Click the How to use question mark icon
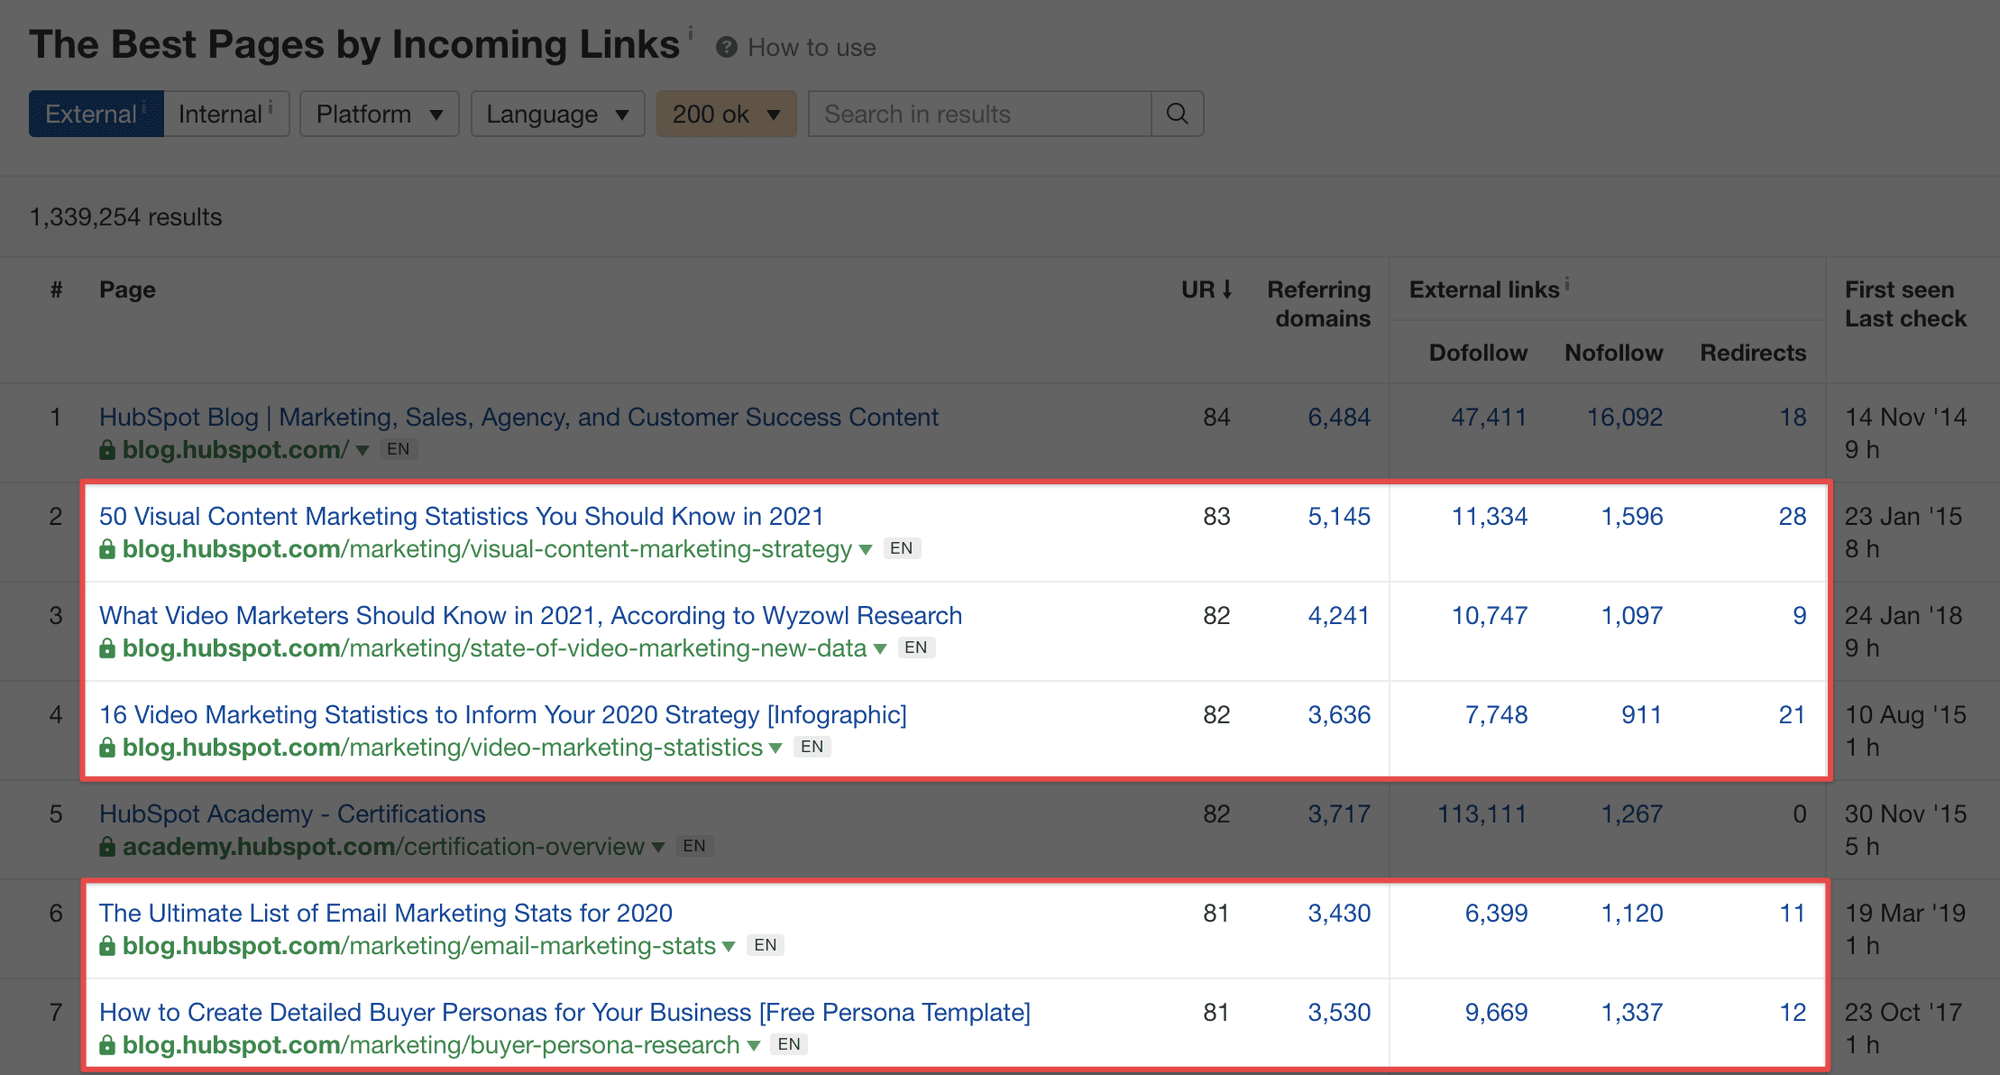Screen dimensions: 2000x1075 [x=727, y=47]
